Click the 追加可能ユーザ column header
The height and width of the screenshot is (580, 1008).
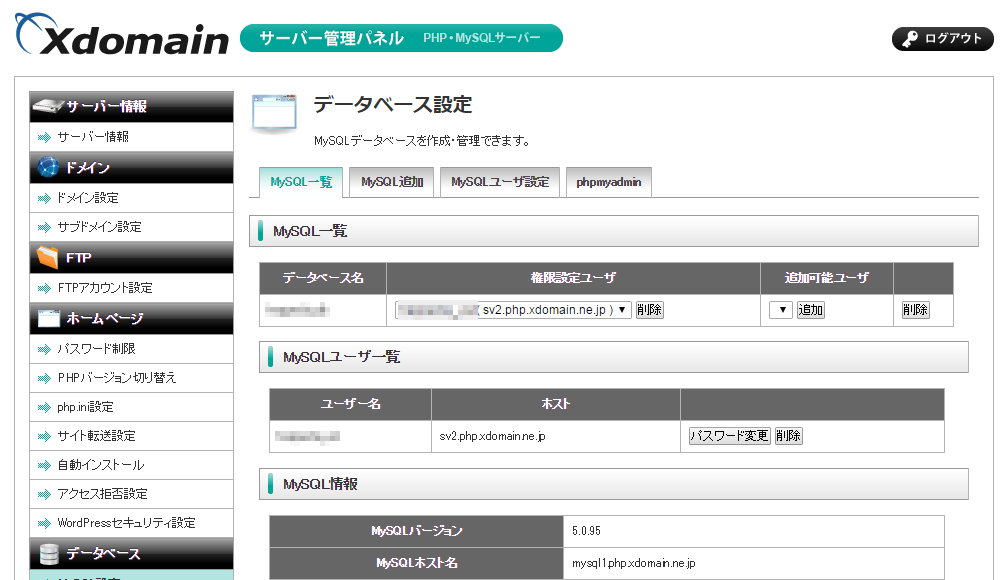pos(827,278)
